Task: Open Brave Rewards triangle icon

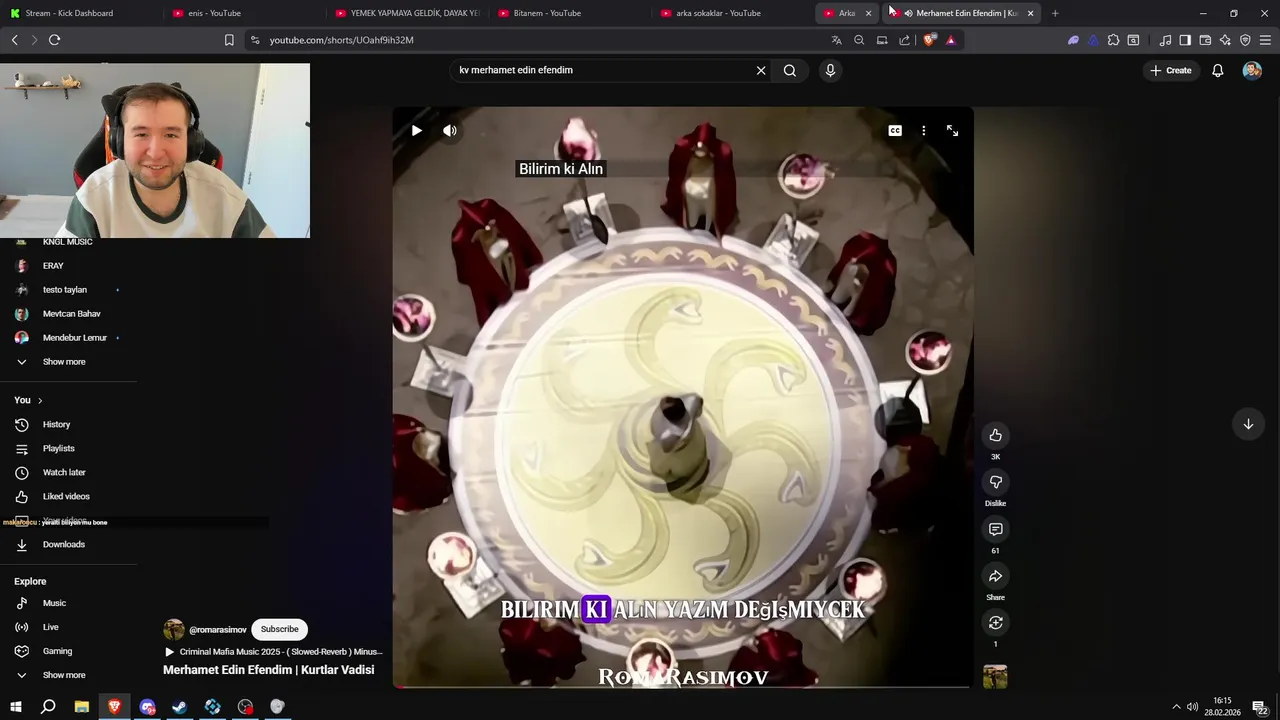Action: (x=950, y=40)
